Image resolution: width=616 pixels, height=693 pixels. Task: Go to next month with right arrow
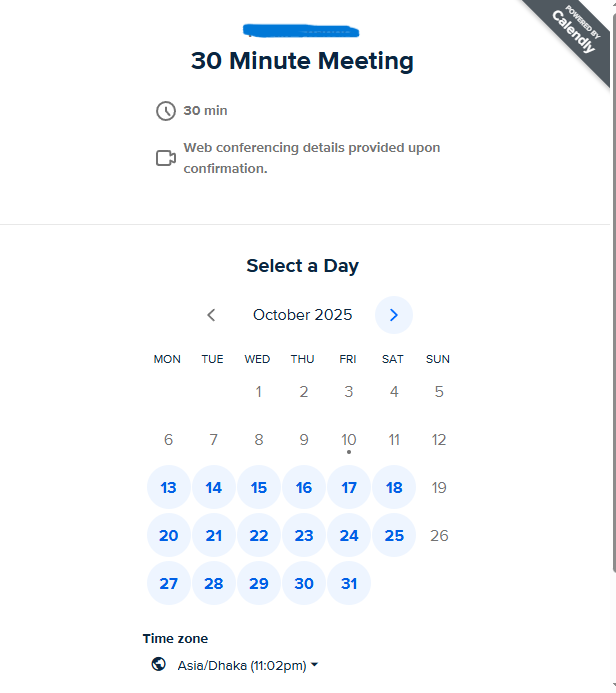[x=394, y=315]
